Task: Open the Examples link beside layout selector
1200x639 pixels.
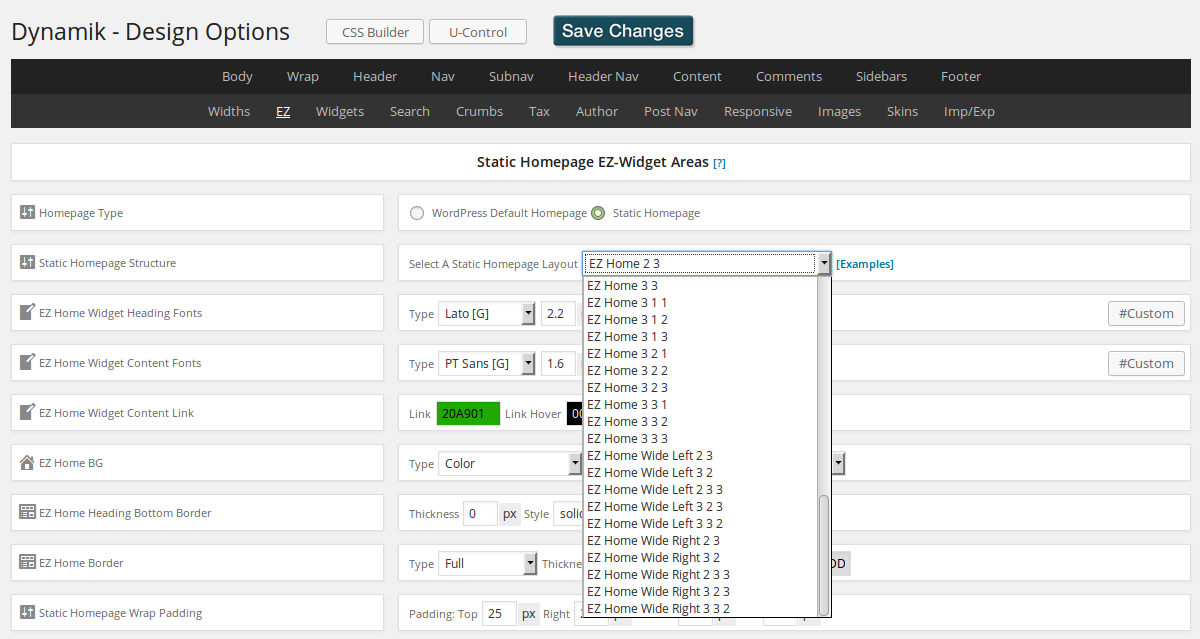Action: pyautogui.click(x=865, y=264)
